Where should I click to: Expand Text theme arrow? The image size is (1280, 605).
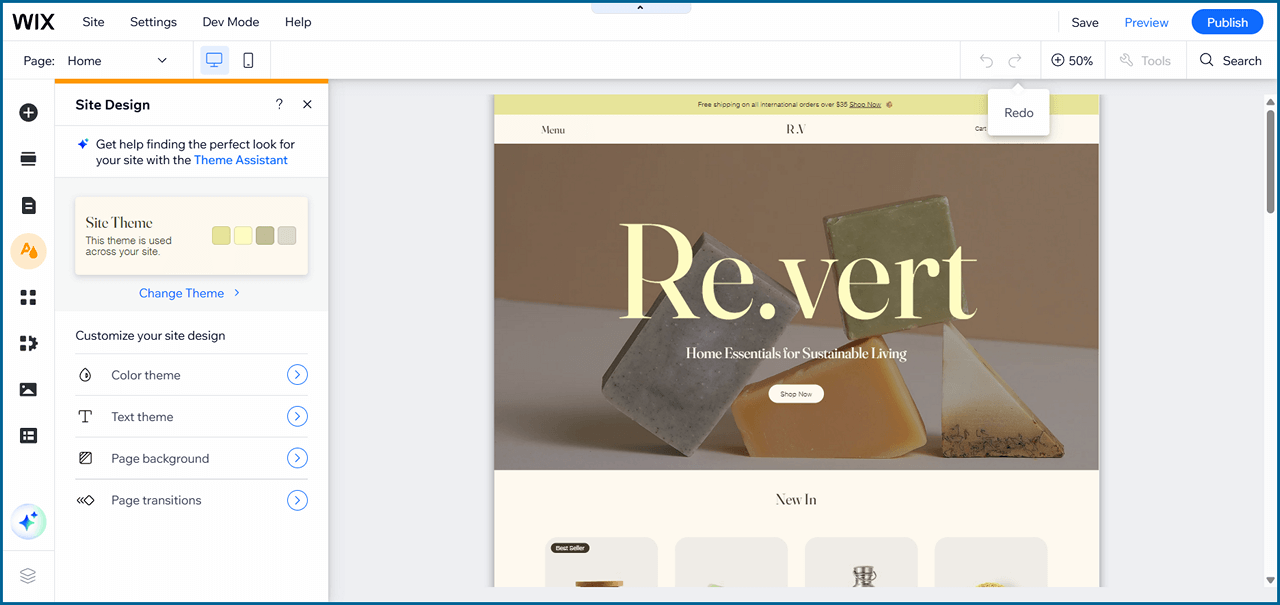point(297,417)
